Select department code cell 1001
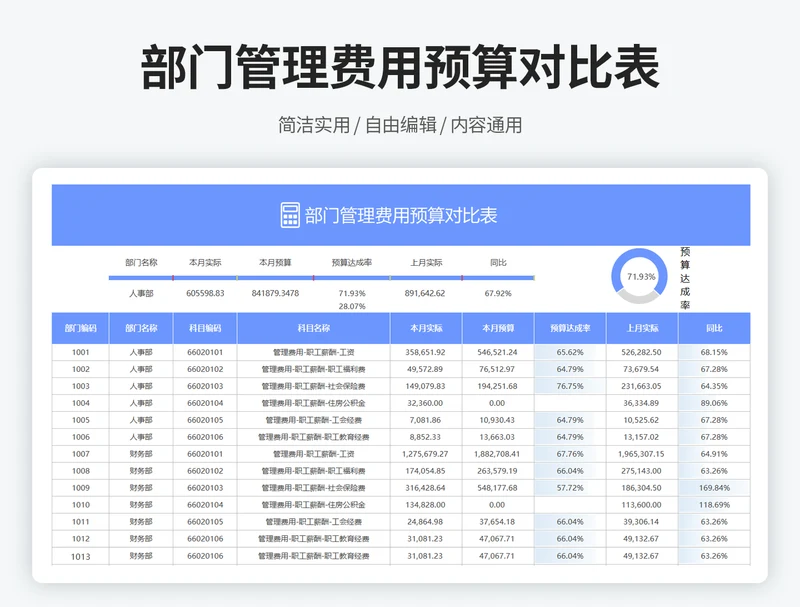 coord(81,352)
